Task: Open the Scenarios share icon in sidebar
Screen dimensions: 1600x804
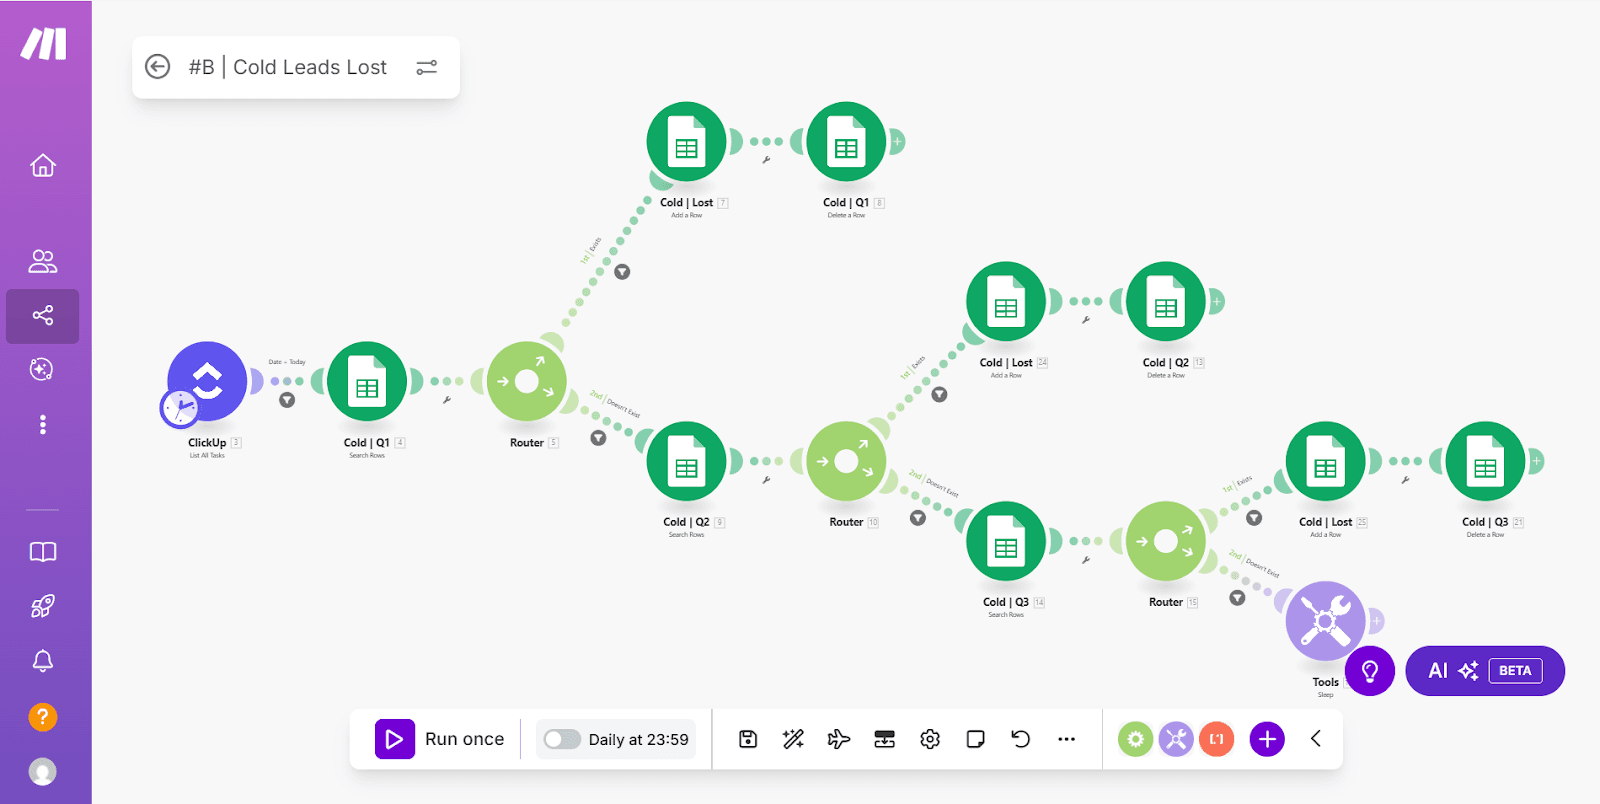Action: pos(43,316)
